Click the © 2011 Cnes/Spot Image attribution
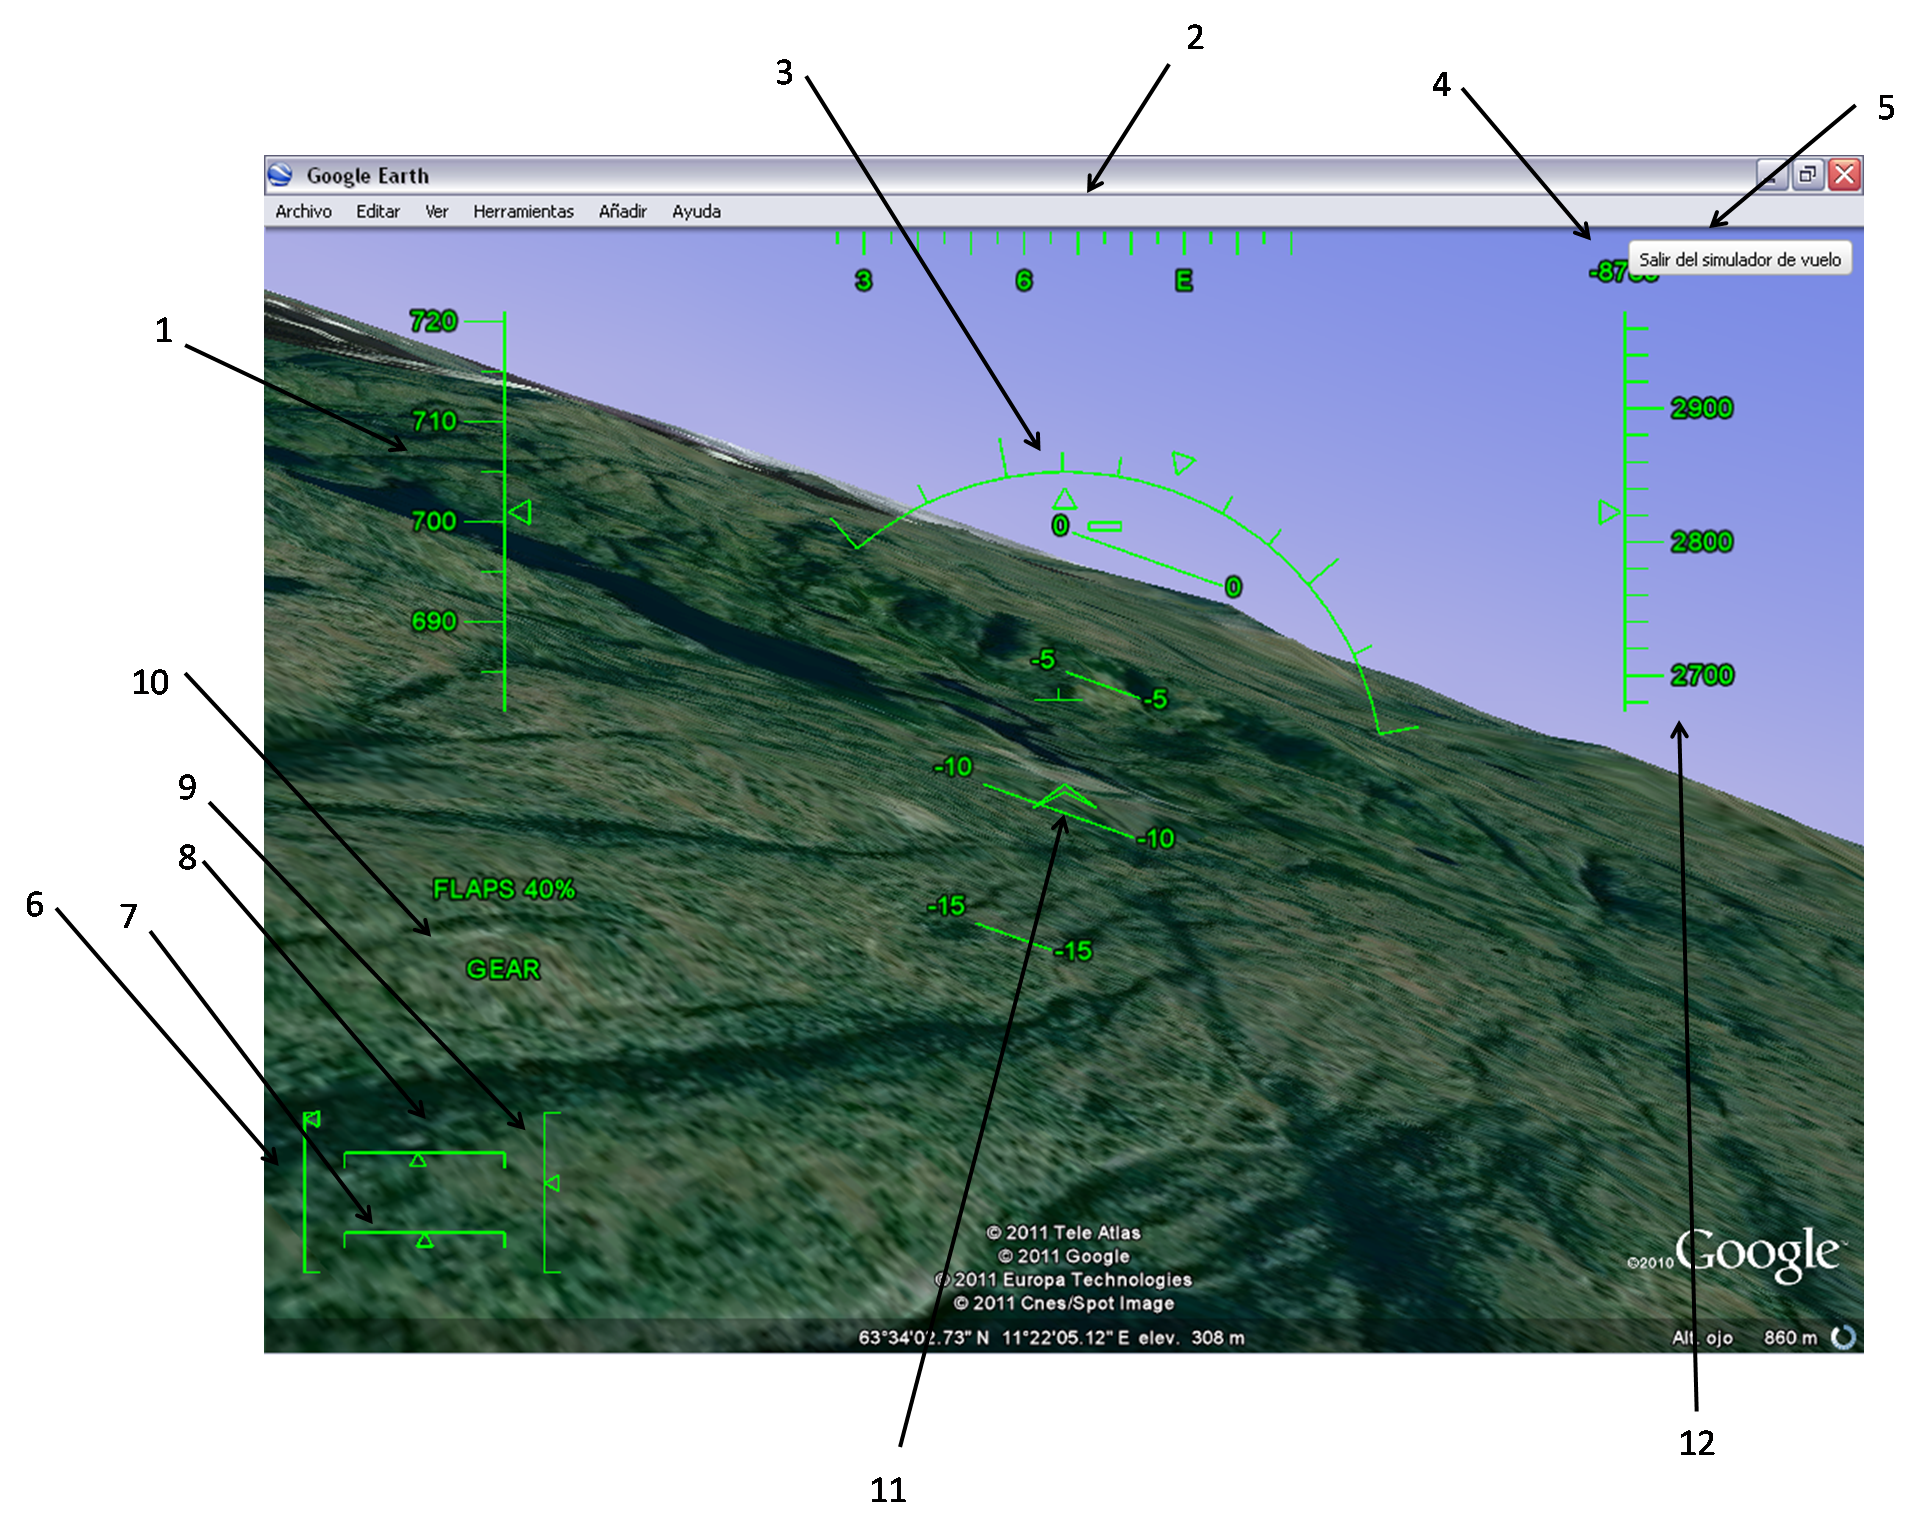 point(1063,1303)
